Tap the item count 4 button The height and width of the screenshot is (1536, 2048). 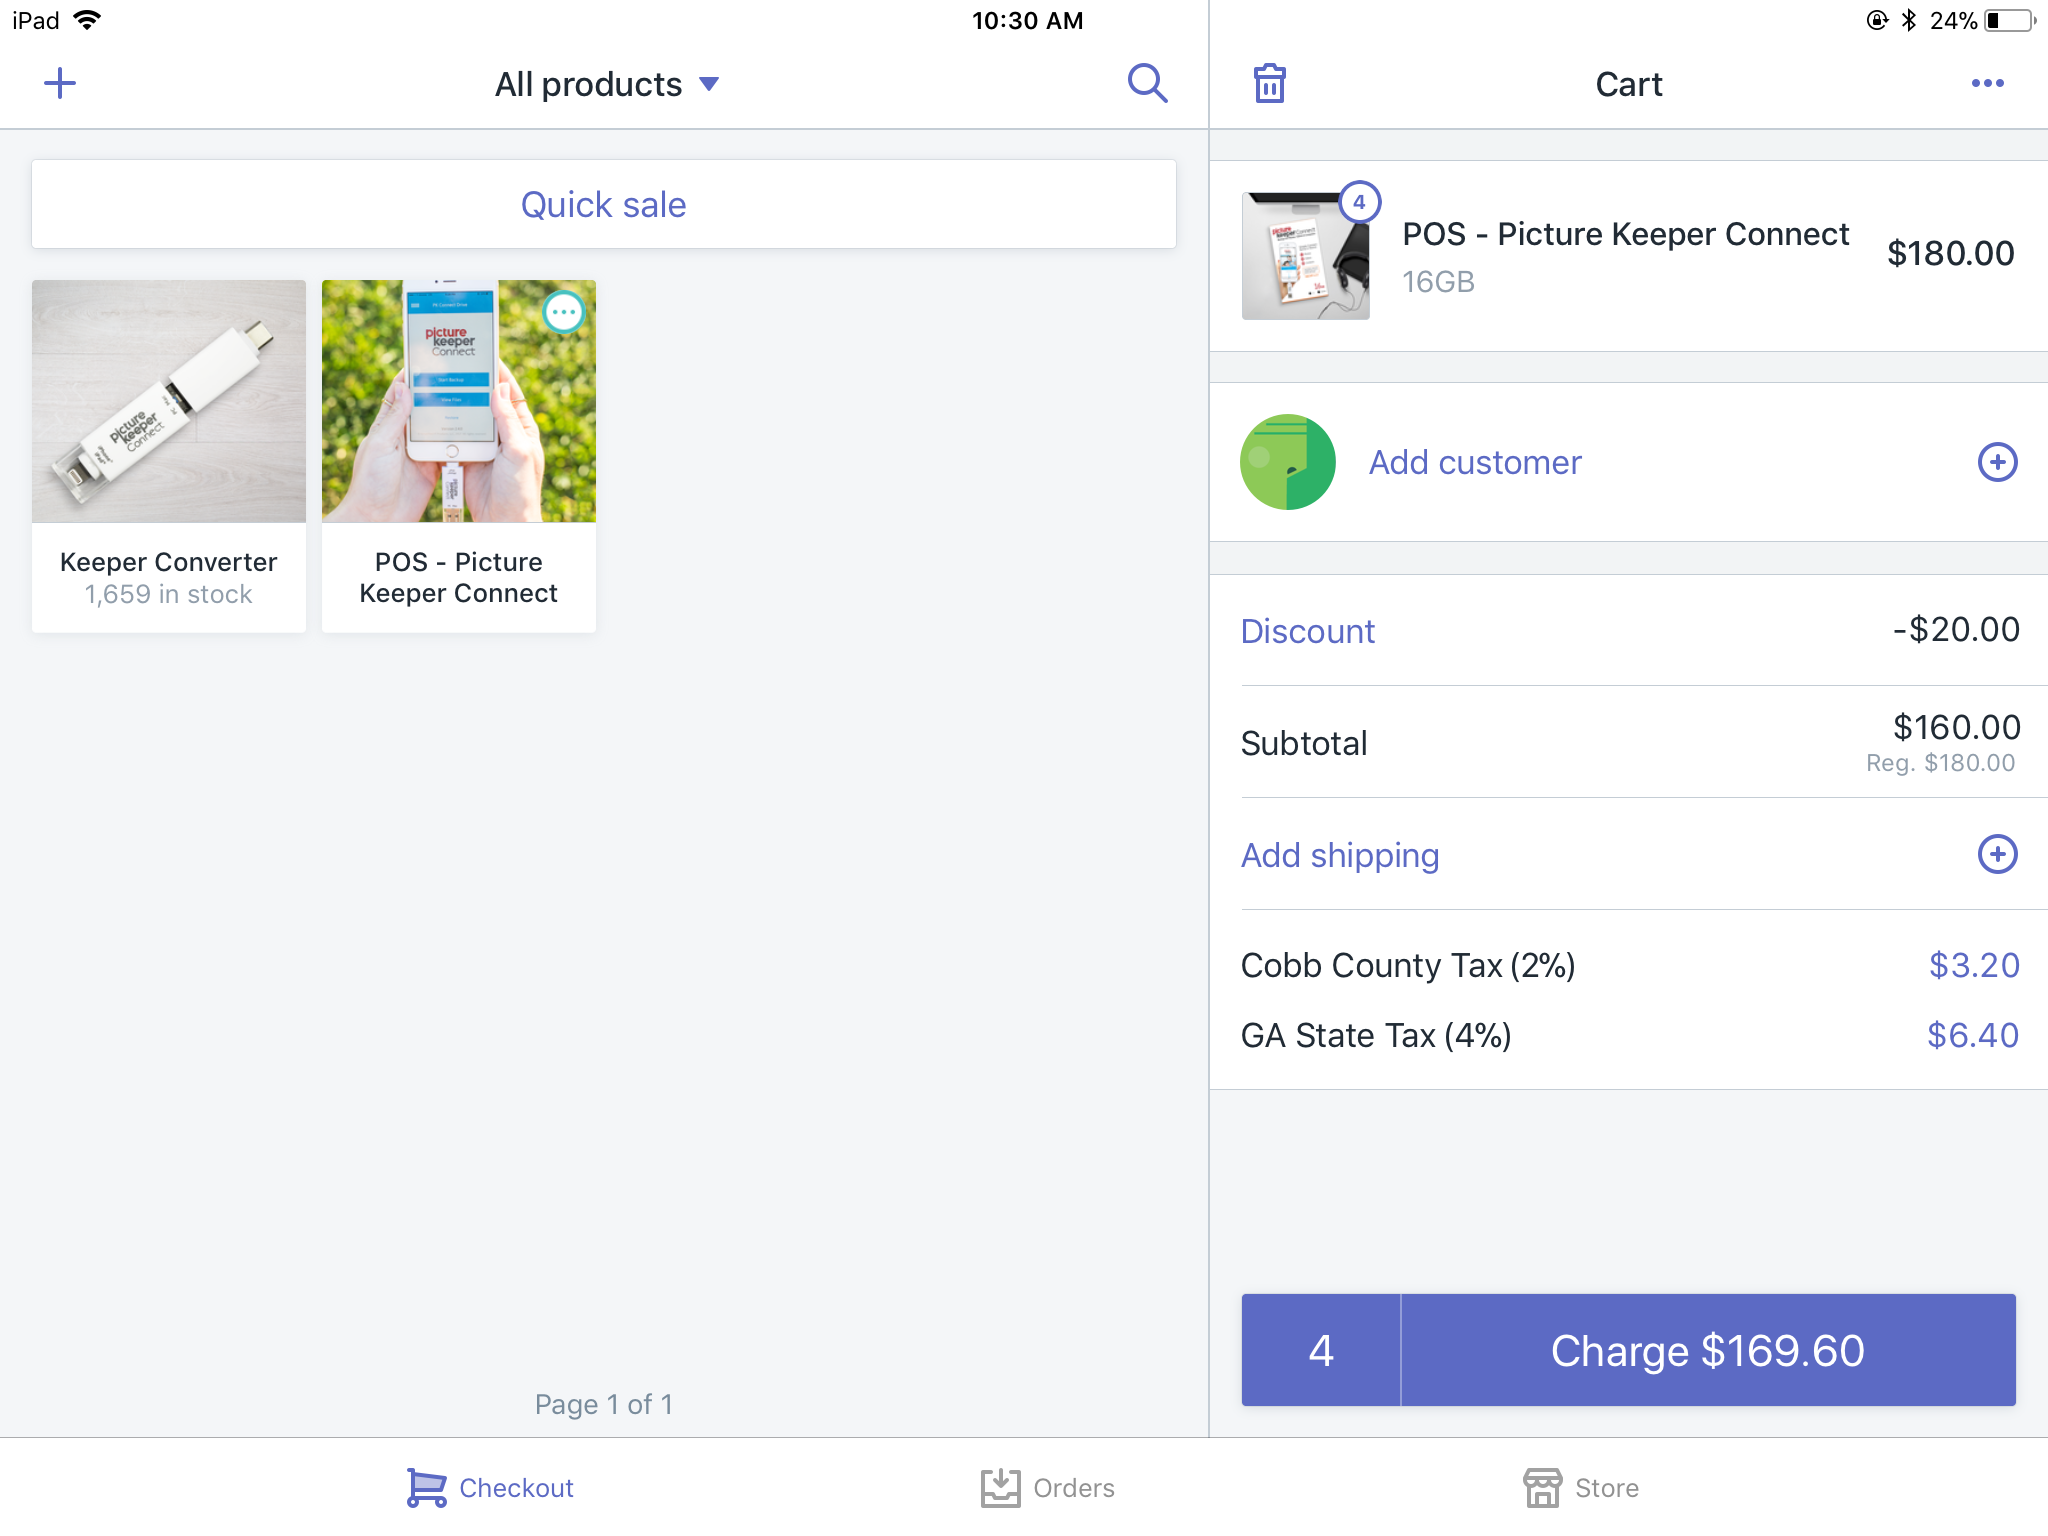pyautogui.click(x=1321, y=1350)
